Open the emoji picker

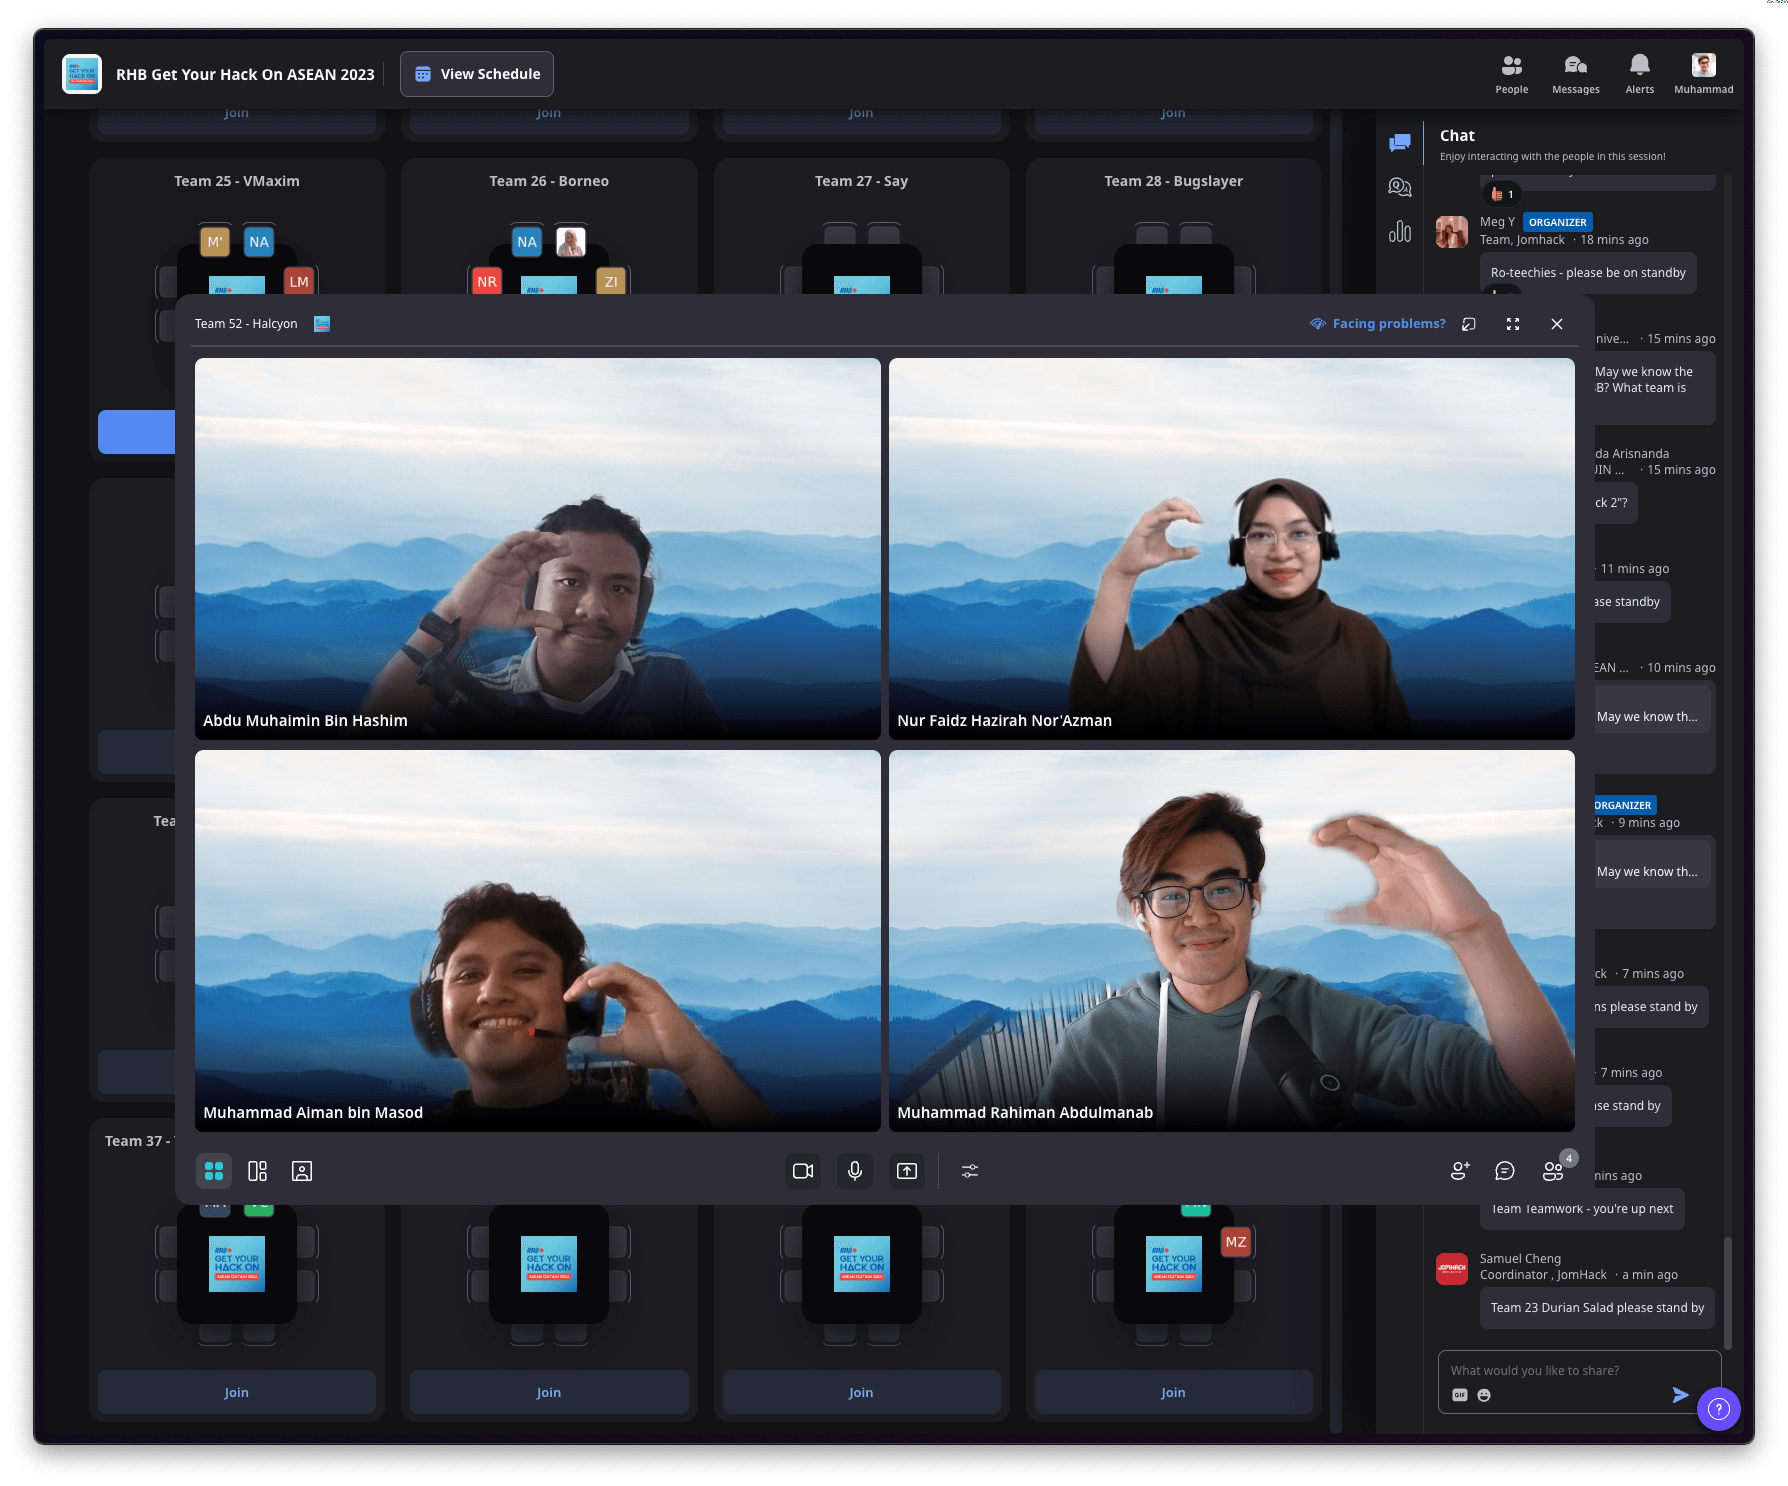pyautogui.click(x=1484, y=1394)
